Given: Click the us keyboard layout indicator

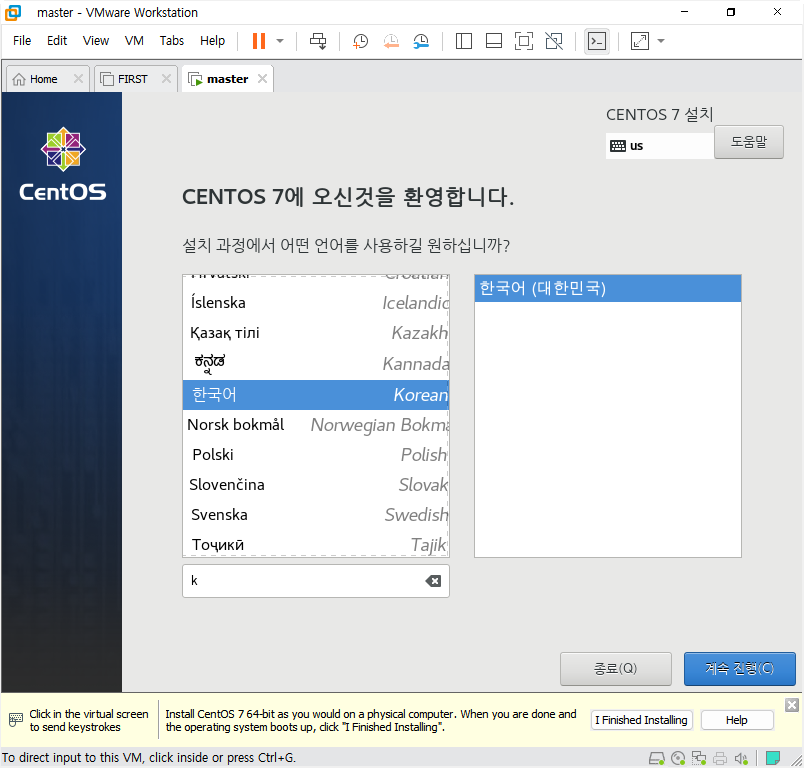Looking at the screenshot, I should point(659,146).
